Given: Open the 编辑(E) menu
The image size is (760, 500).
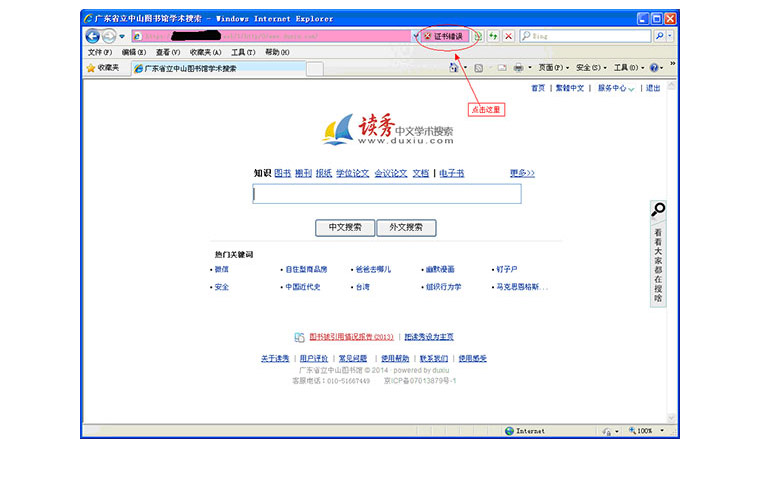Looking at the screenshot, I should pyautogui.click(x=134, y=52).
